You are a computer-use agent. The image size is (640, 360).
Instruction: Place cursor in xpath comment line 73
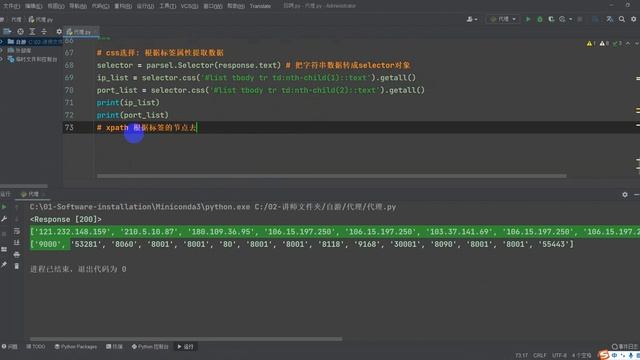click(147, 128)
